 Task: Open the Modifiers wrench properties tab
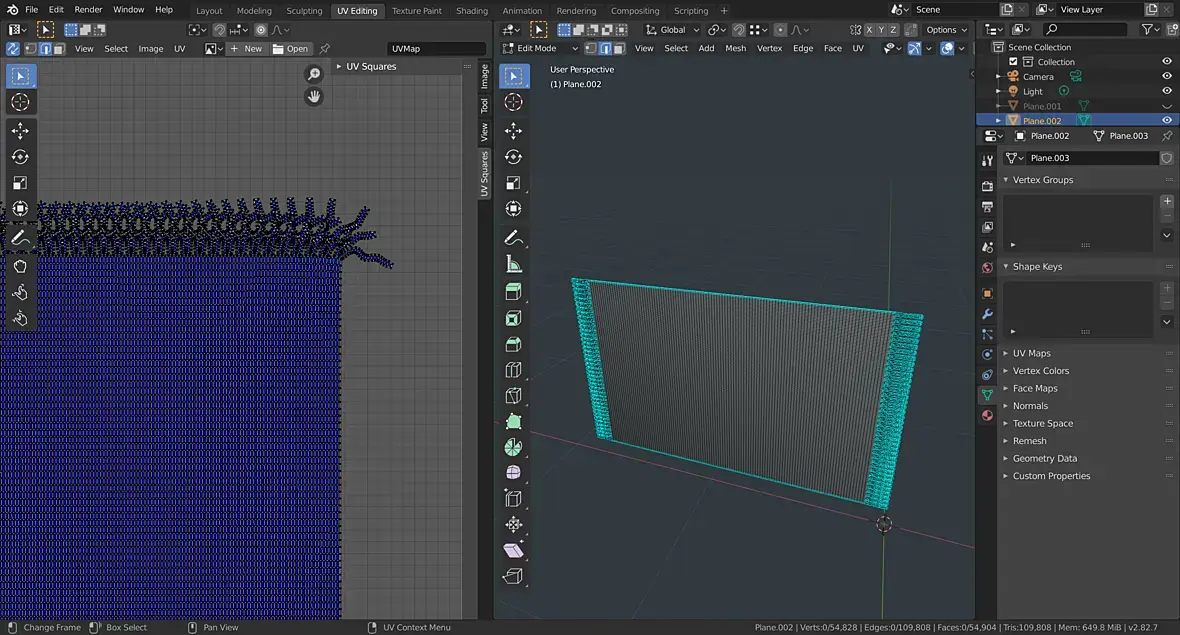click(987, 315)
